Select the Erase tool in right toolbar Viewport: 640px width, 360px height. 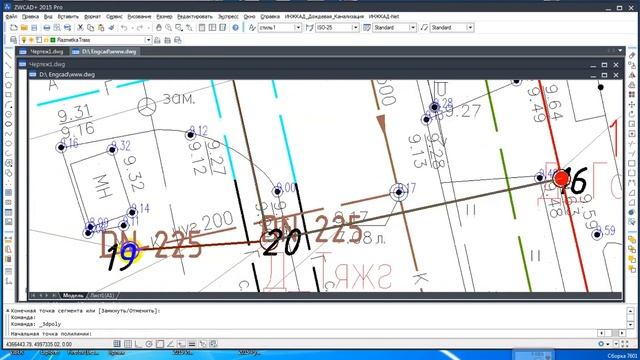(x=632, y=56)
